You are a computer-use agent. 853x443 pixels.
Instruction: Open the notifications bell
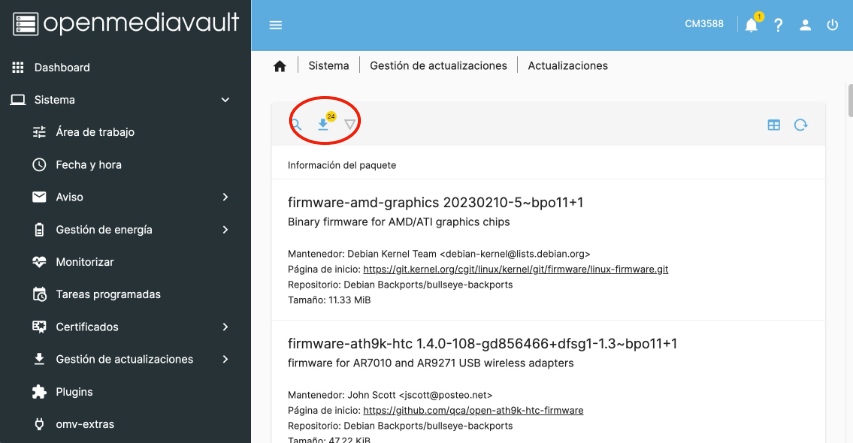751,25
